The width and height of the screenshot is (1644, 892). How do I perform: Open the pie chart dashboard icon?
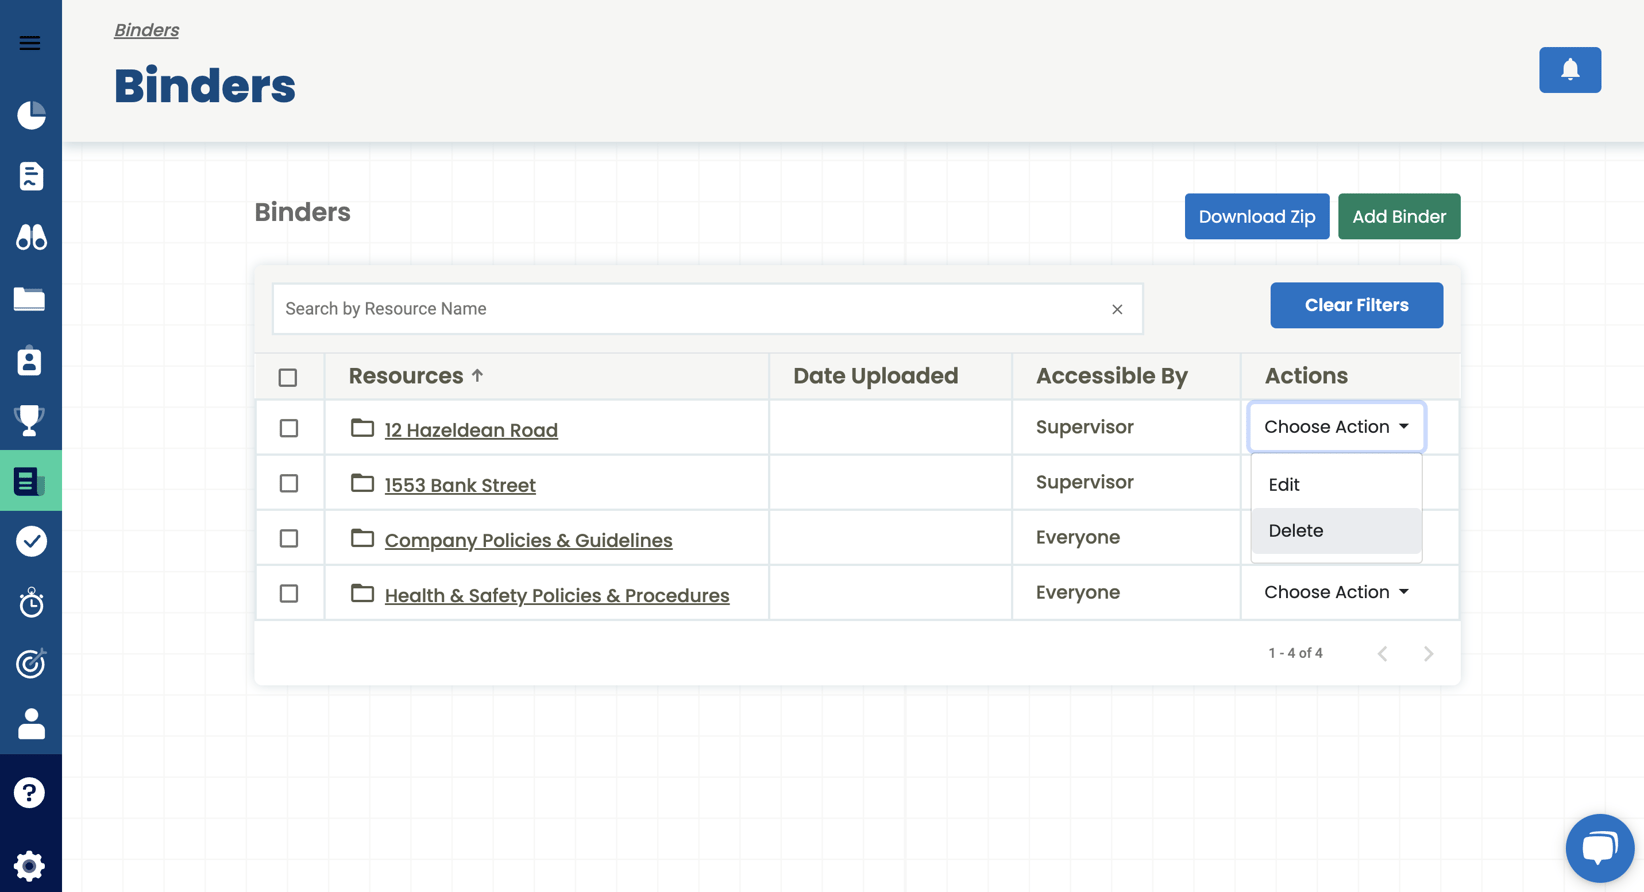coord(31,115)
